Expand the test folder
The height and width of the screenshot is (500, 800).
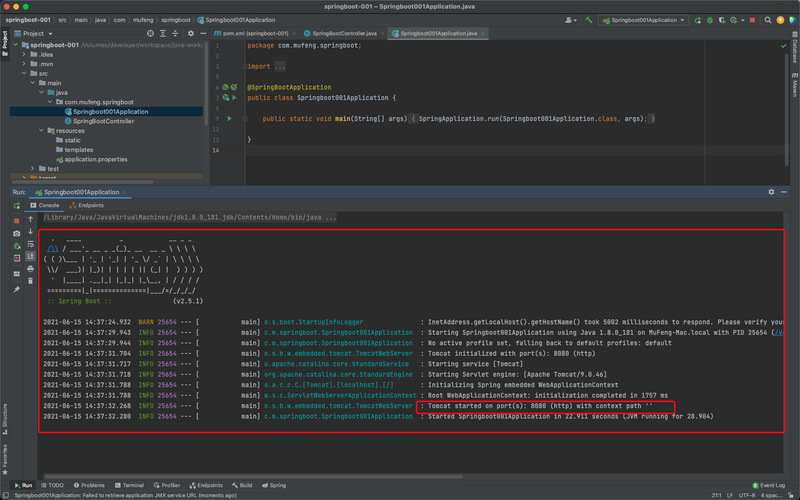(33, 168)
